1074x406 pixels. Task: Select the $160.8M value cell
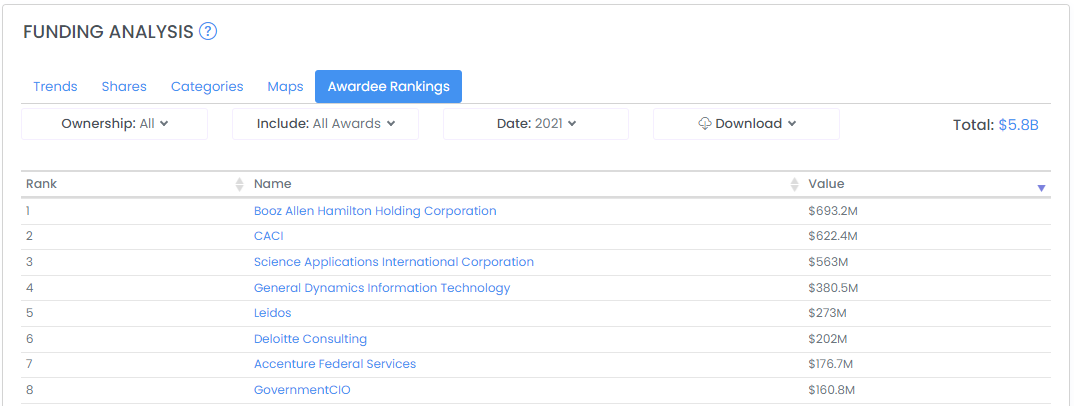tap(832, 390)
